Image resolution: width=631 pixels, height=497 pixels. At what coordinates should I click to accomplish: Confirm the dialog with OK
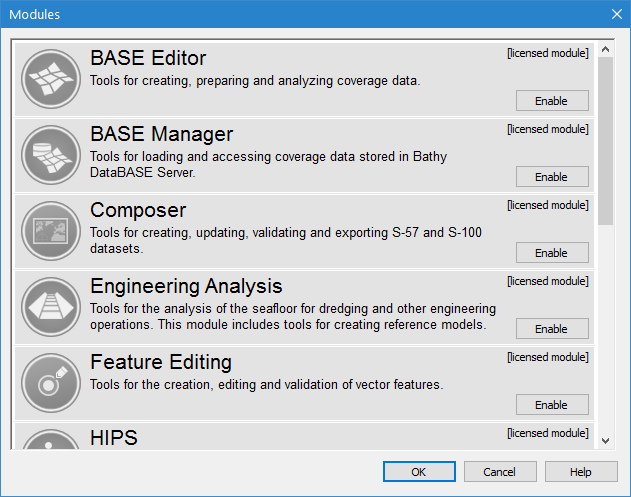tap(419, 472)
